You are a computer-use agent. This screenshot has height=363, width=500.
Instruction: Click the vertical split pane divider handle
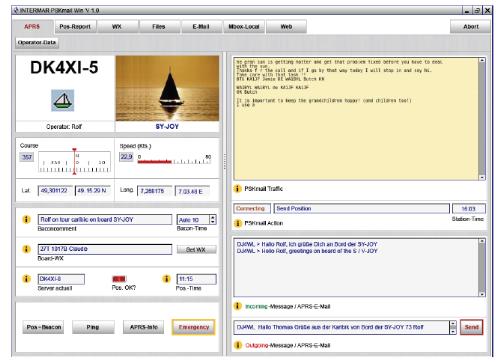click(x=225, y=161)
